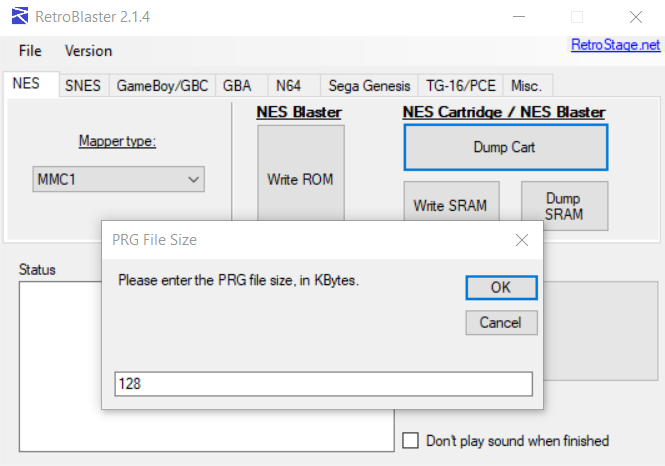Click the PRG size prompt text
Viewport: 665px width, 466px height.
238,280
